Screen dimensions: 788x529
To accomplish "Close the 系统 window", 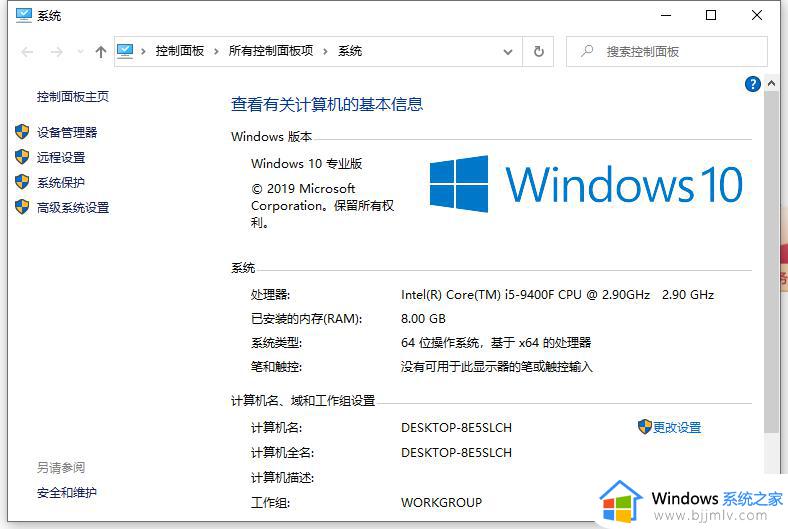I will (x=757, y=16).
